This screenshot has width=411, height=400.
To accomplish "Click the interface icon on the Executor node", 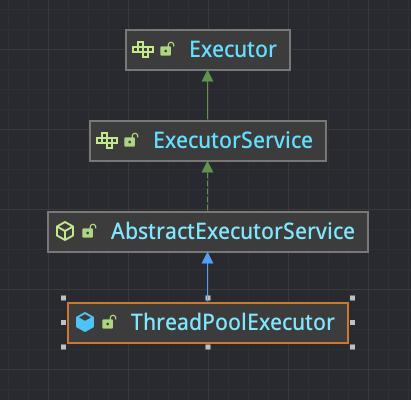I will point(143,50).
